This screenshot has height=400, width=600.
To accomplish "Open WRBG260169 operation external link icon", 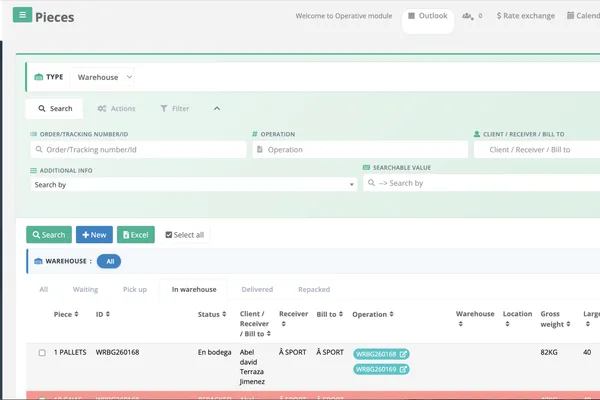I will (403, 369).
